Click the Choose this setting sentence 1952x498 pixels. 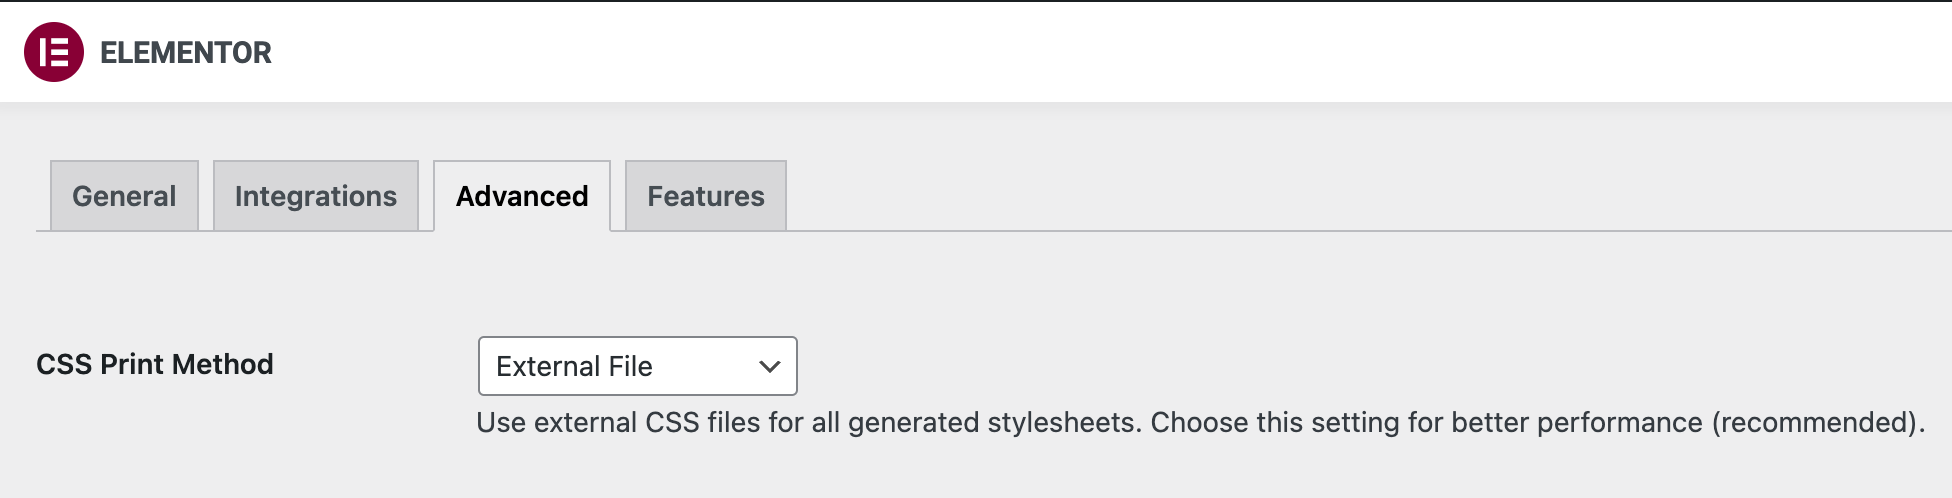tap(1538, 423)
